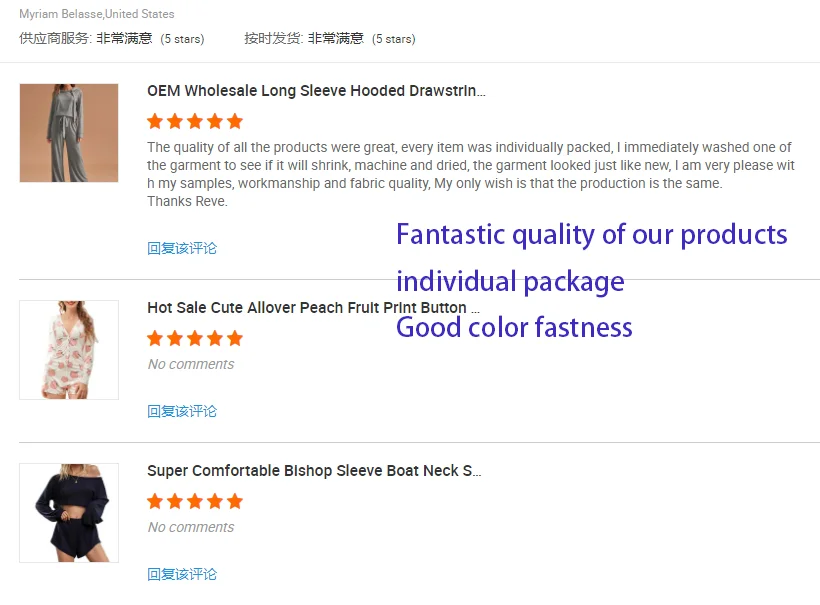Click reply link under the peach print review

182,411
